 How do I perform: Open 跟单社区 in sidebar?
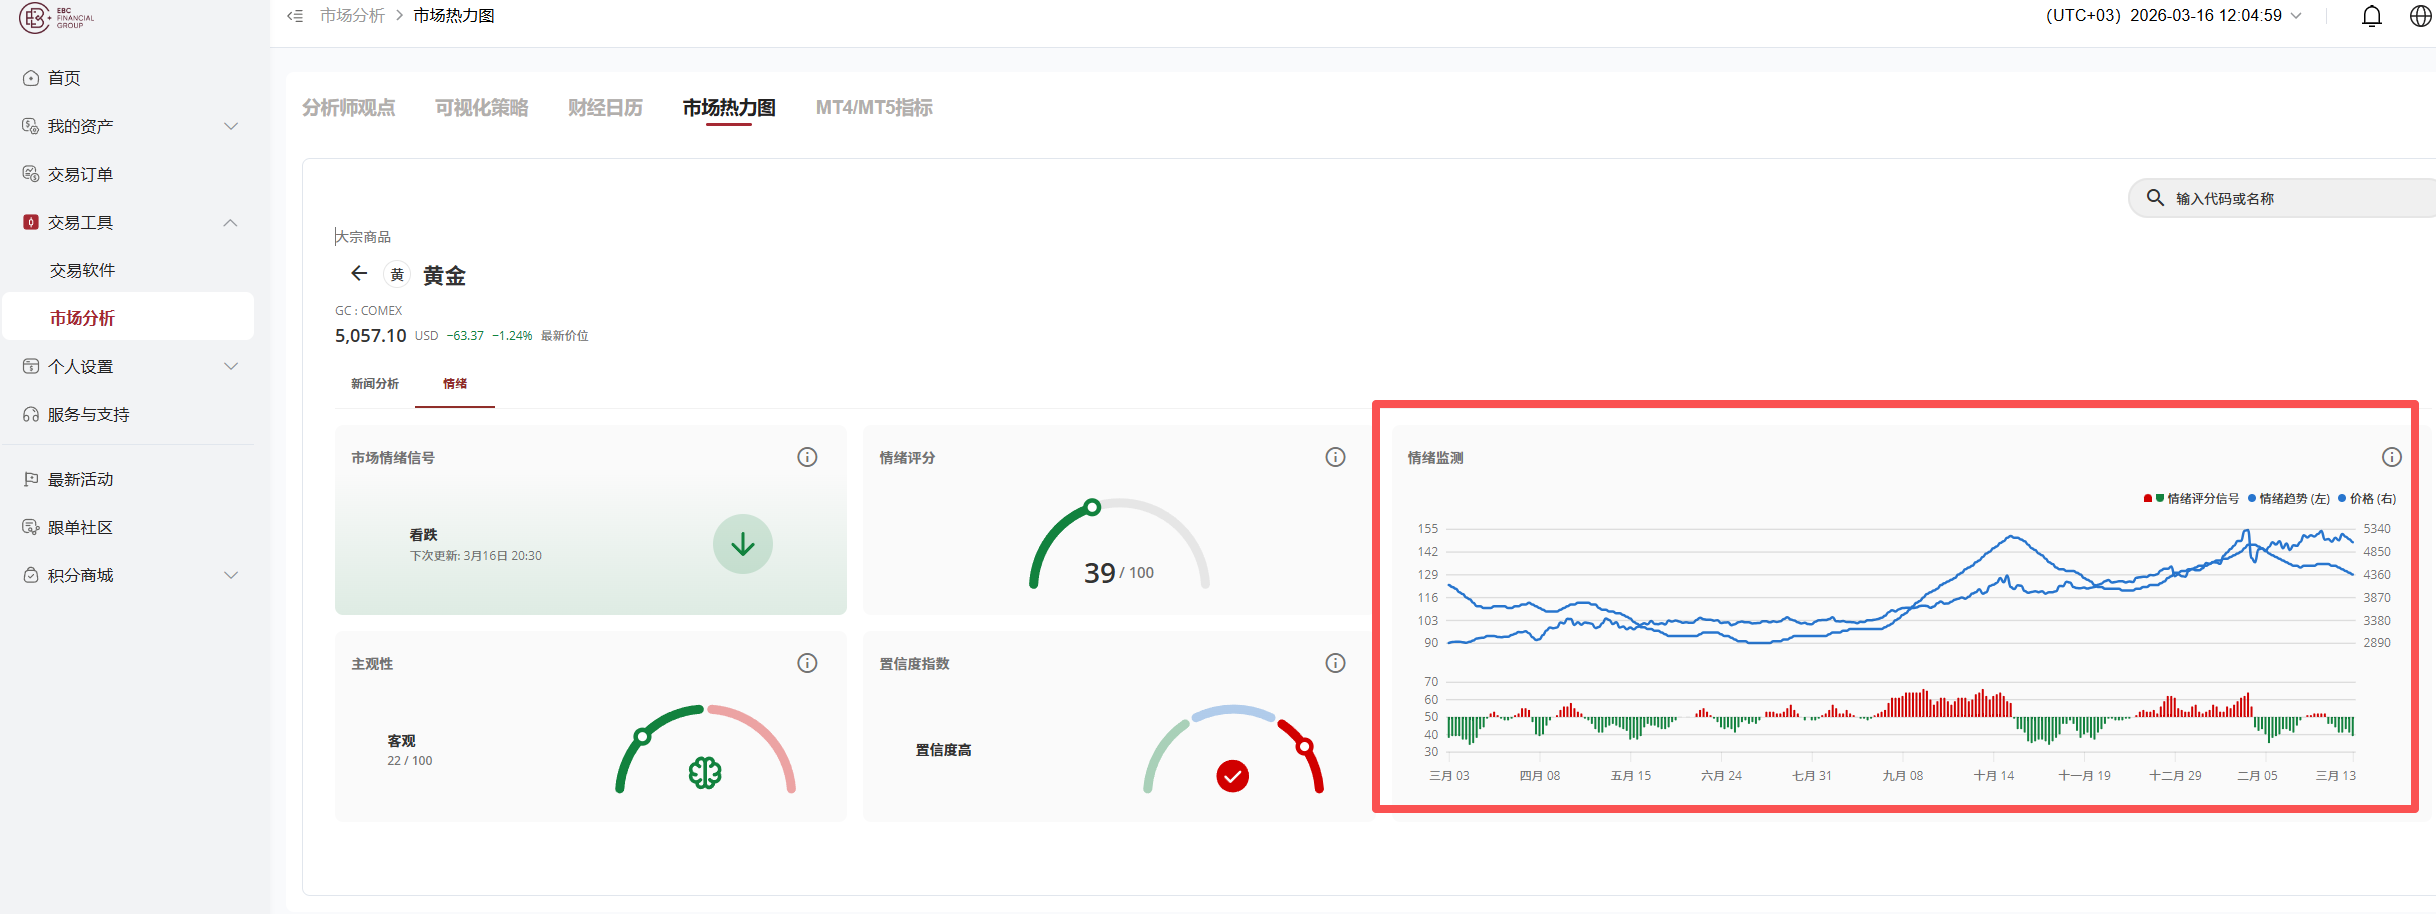(80, 527)
